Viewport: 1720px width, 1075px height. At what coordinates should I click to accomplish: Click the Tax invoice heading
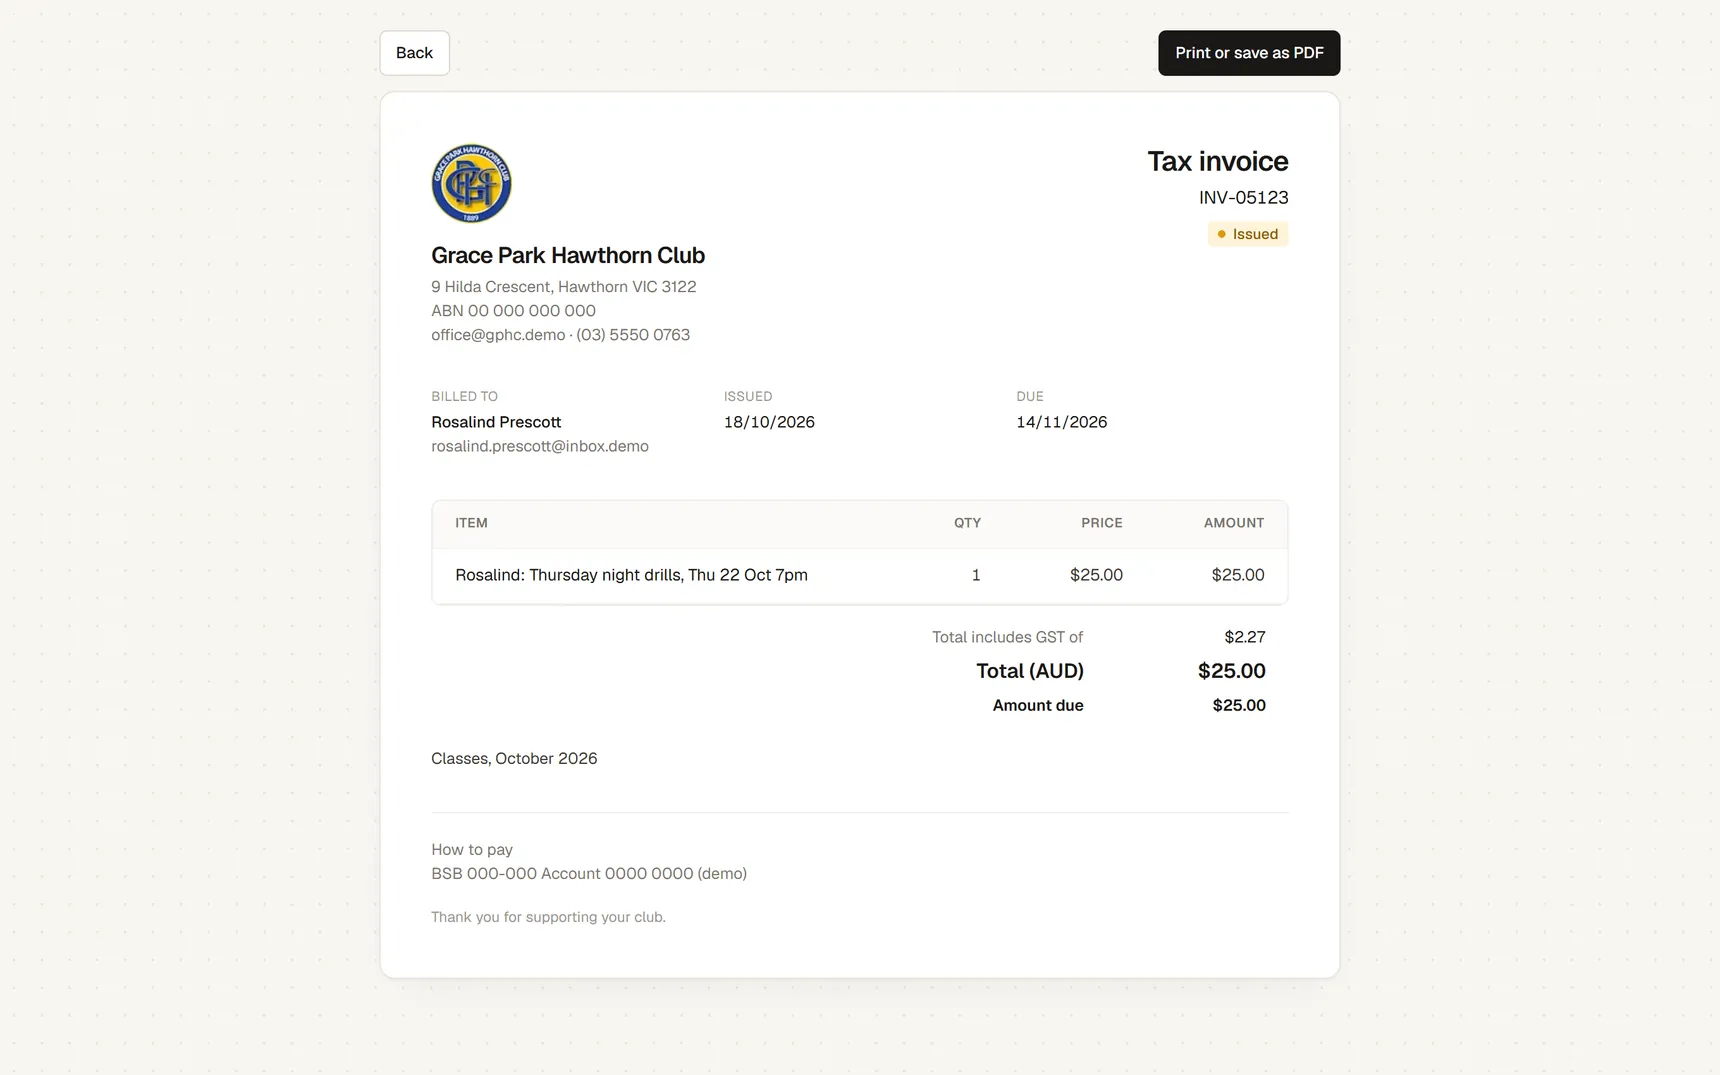pyautogui.click(x=1217, y=161)
